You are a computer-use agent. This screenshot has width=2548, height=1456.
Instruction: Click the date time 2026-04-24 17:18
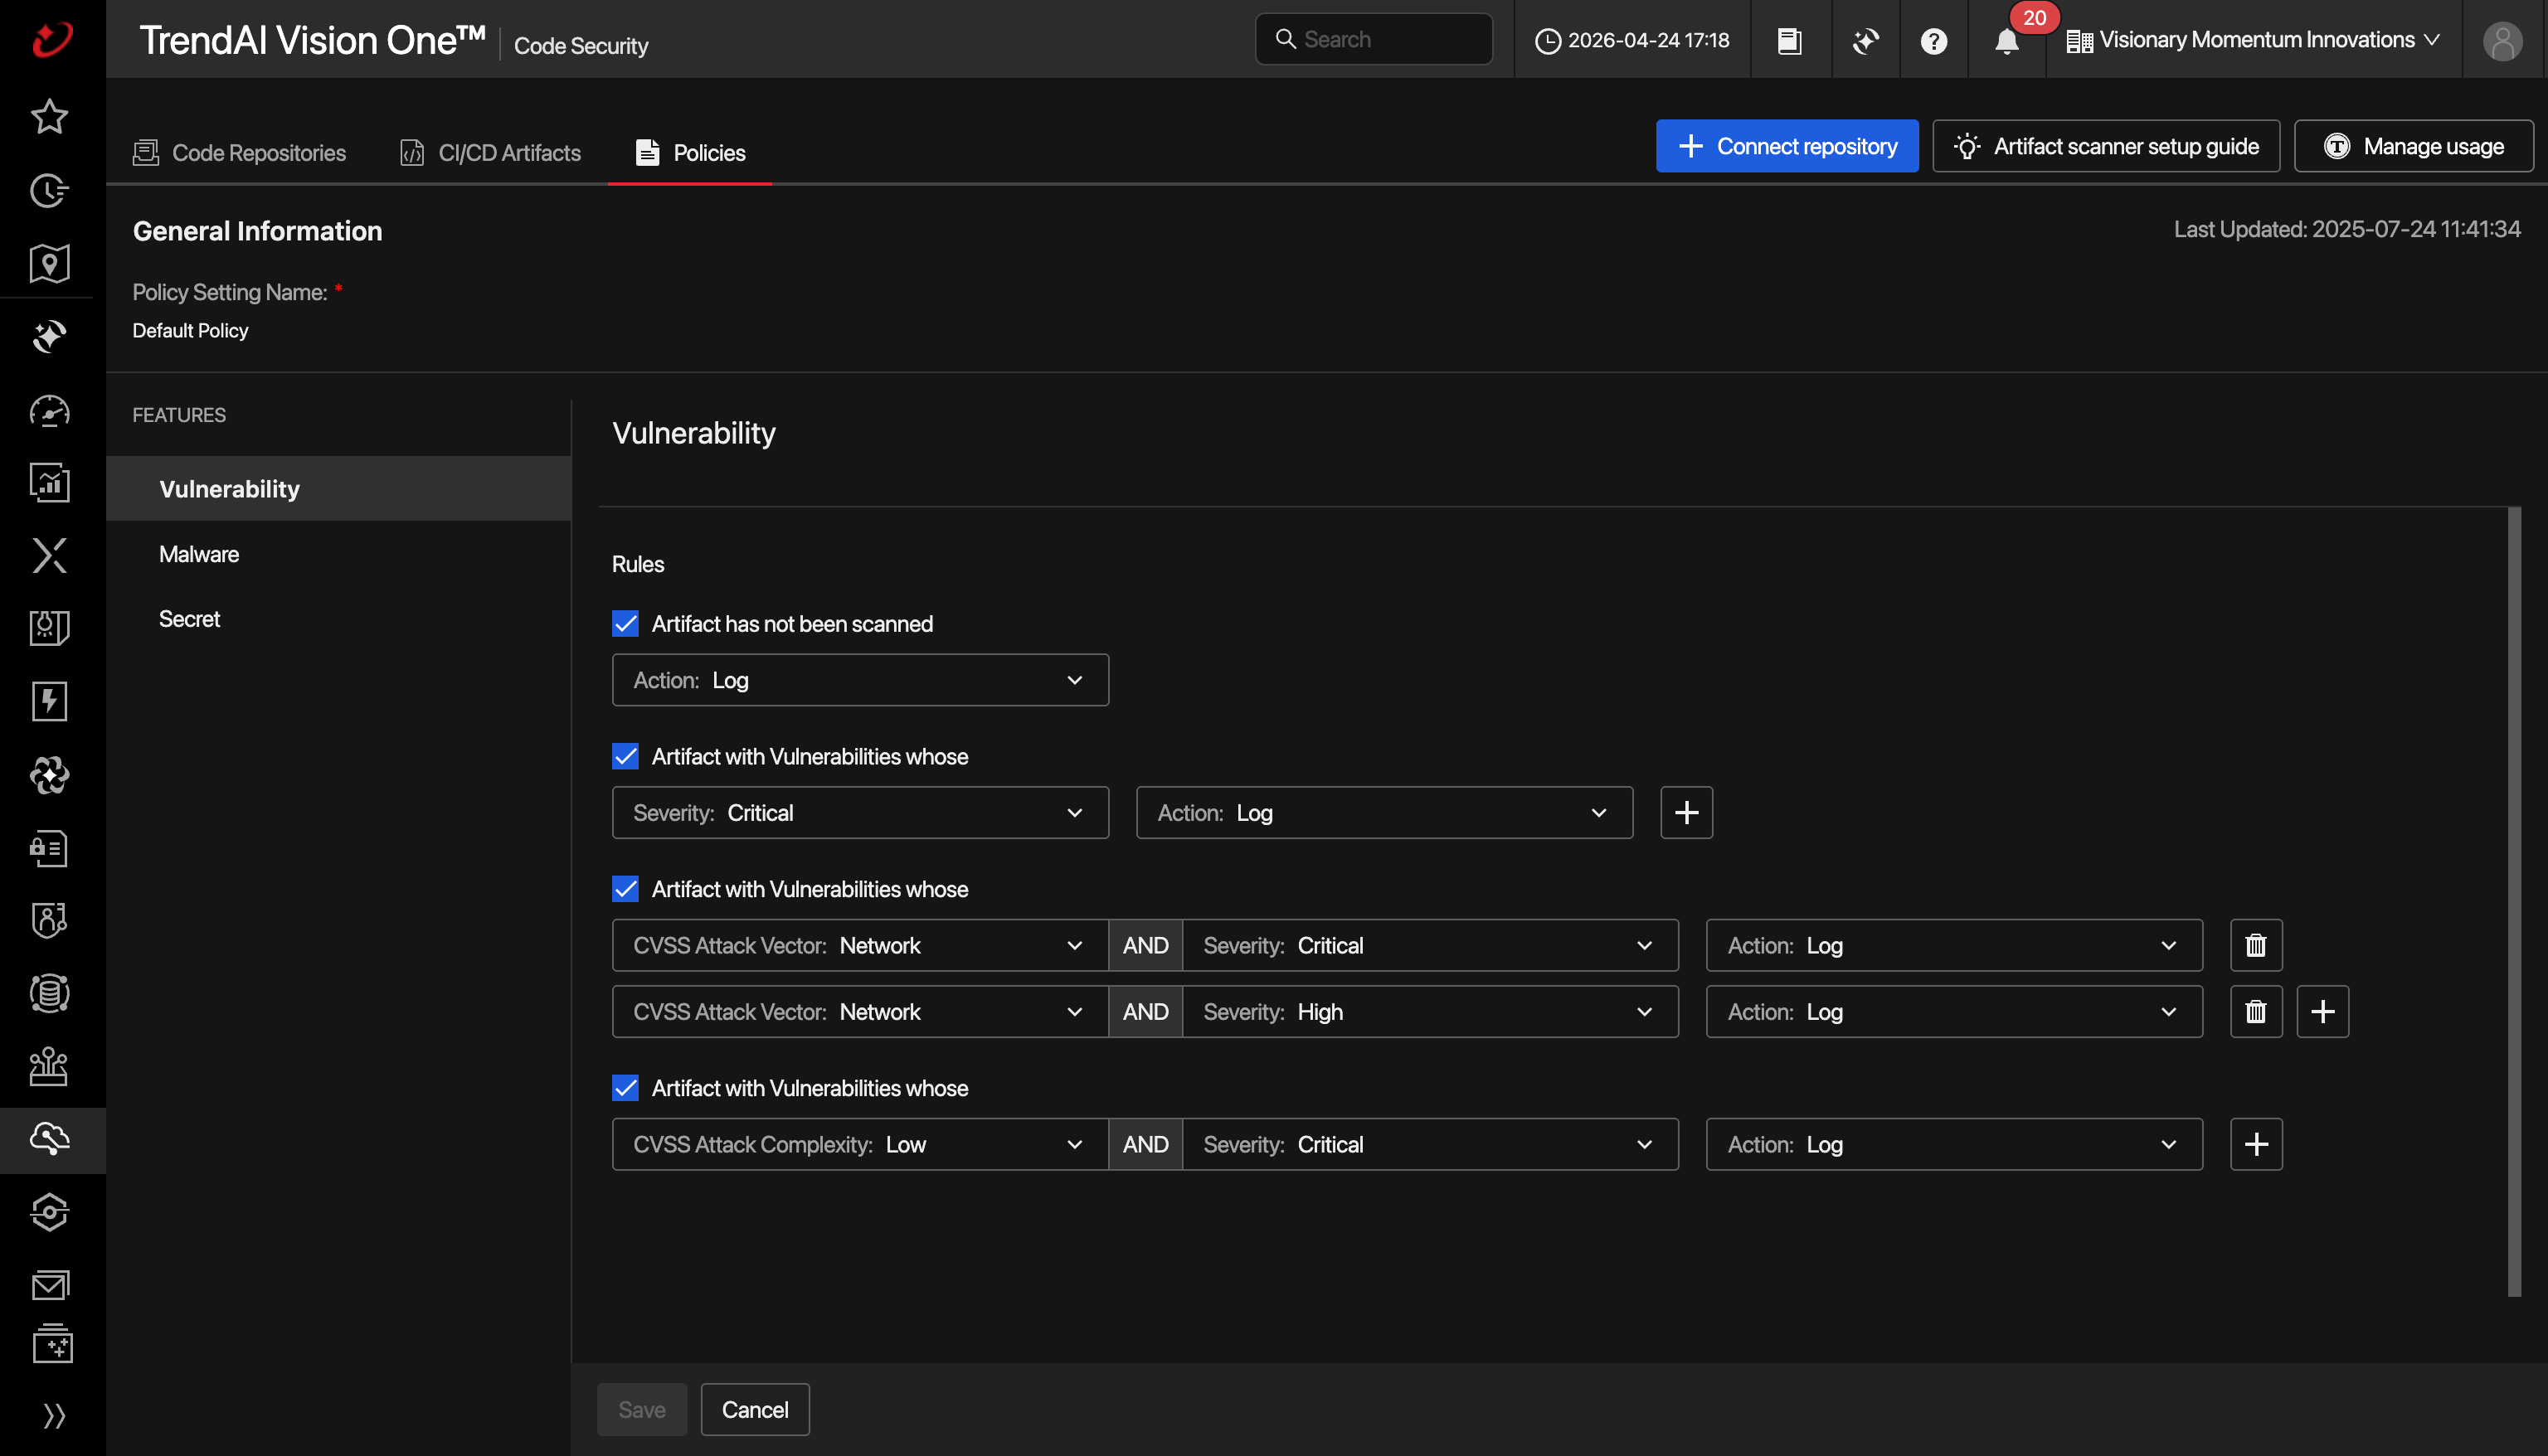pos(1632,40)
